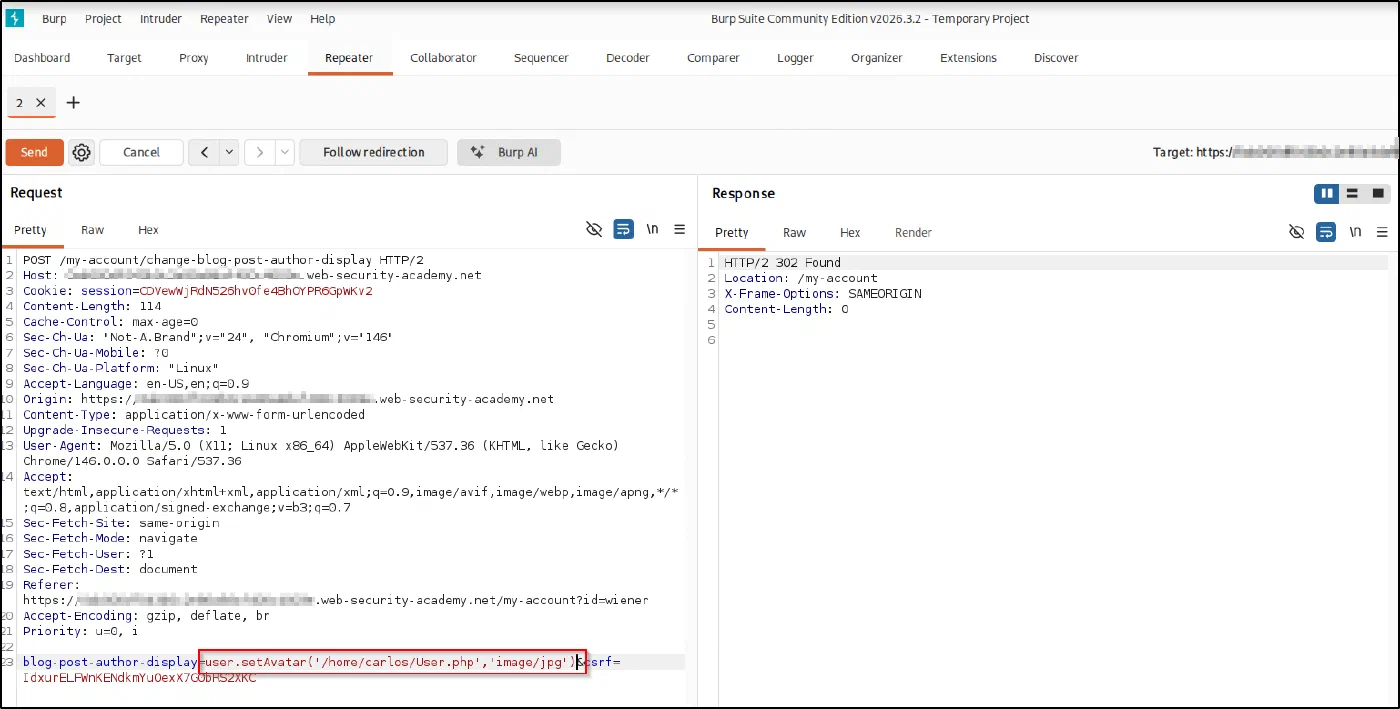The image size is (1400, 709).
Task: Open Burp AI button
Action: click(509, 152)
